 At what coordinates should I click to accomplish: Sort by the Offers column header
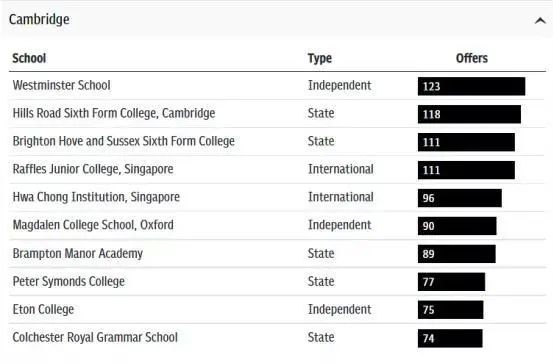point(472,58)
